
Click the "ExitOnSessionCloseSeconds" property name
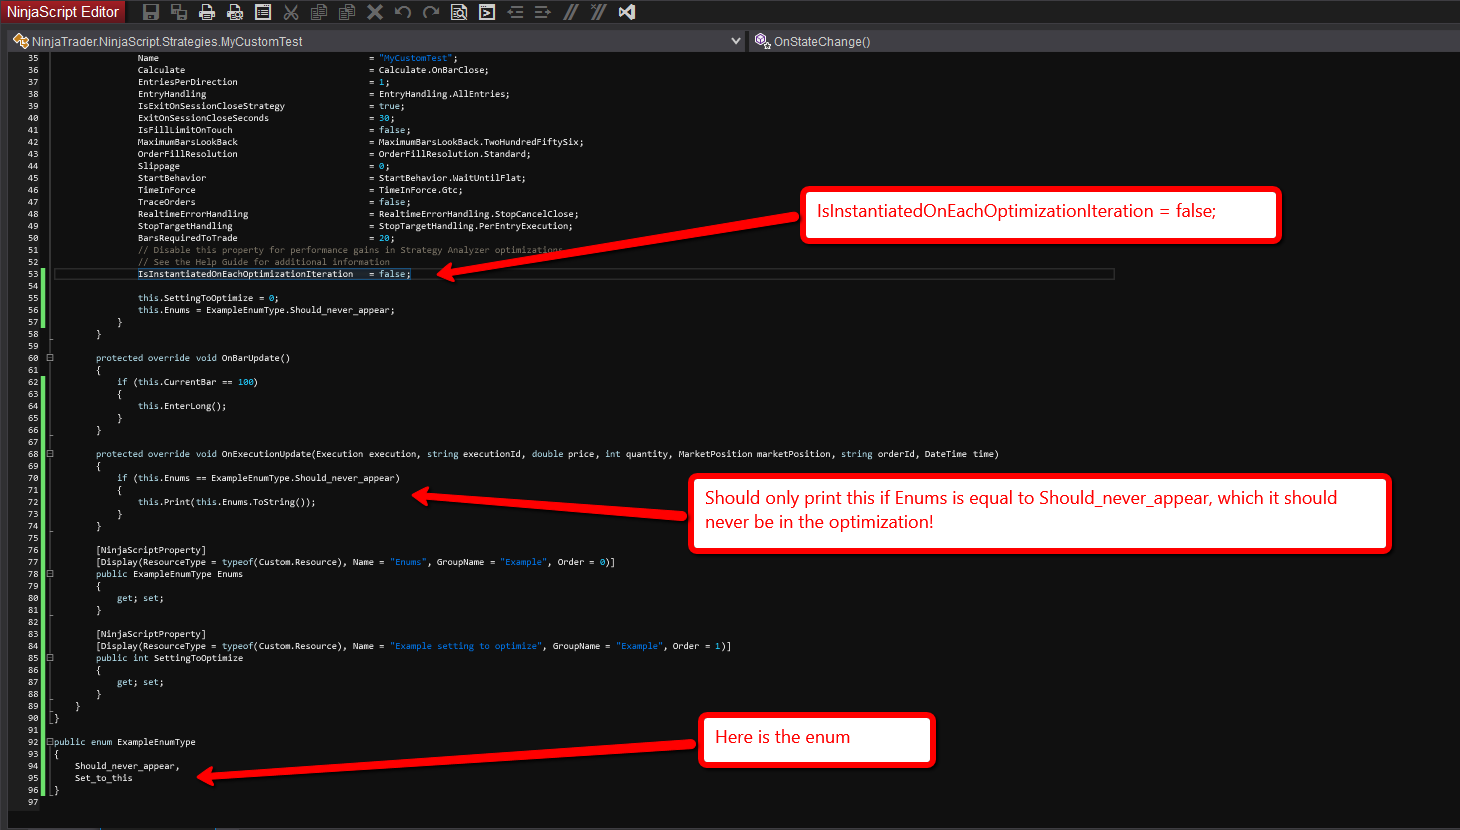[203, 118]
